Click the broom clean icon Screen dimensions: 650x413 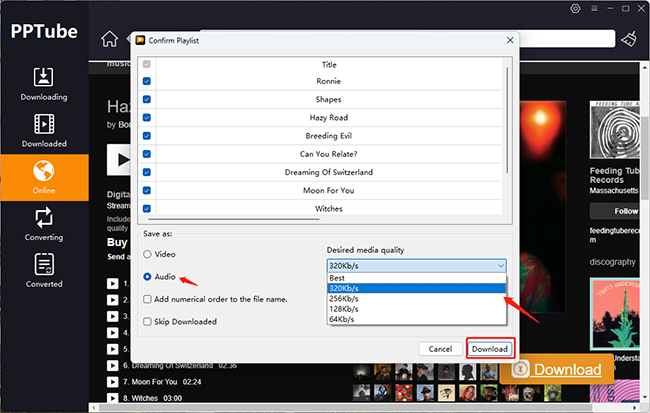(628, 39)
